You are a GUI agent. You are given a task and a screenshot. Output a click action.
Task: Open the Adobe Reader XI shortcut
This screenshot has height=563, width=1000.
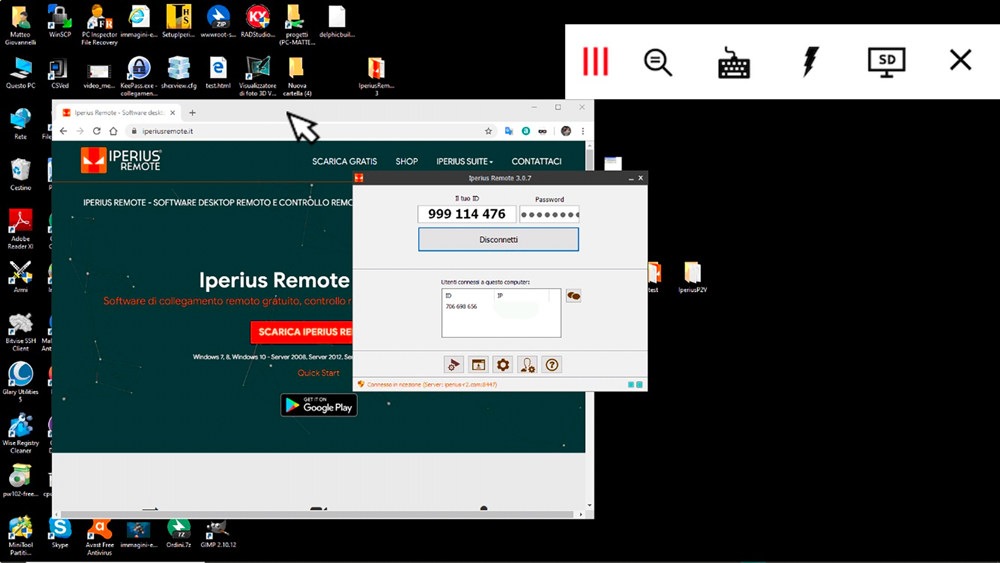coord(20,229)
